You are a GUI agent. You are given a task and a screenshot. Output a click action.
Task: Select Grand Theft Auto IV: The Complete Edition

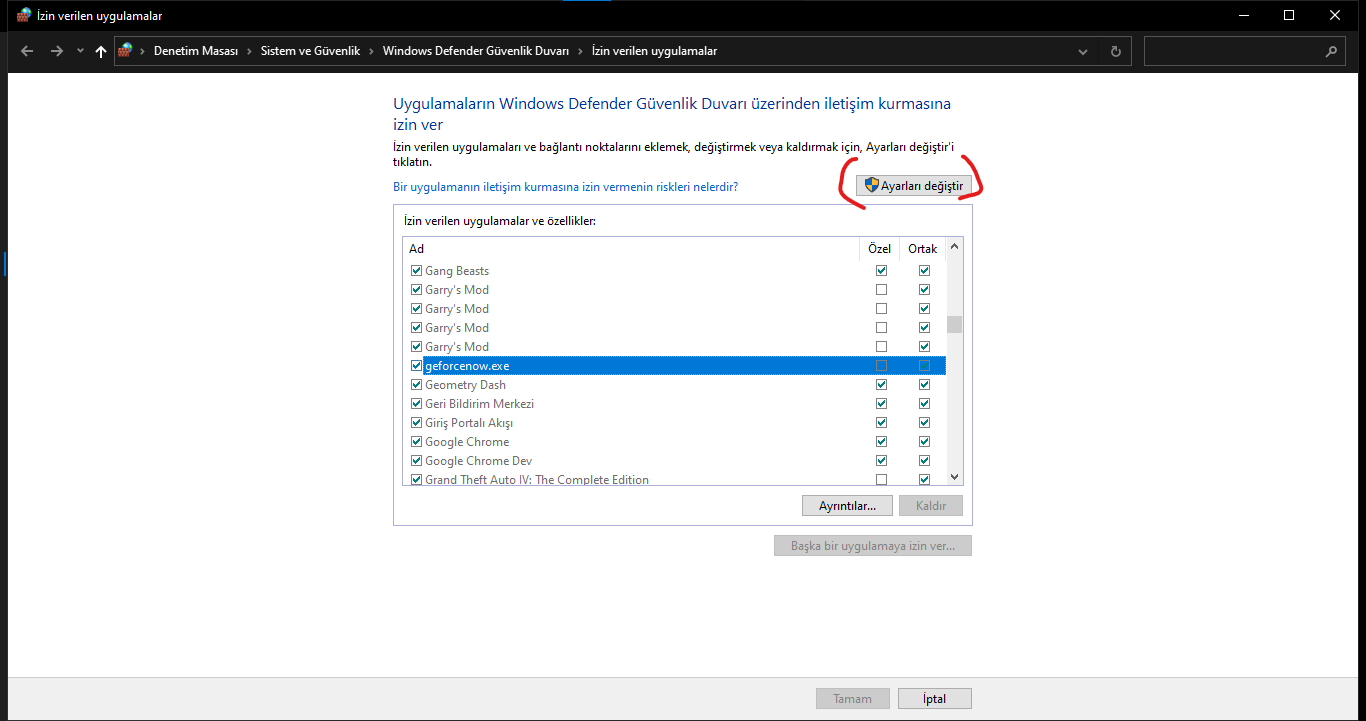(x=675, y=479)
